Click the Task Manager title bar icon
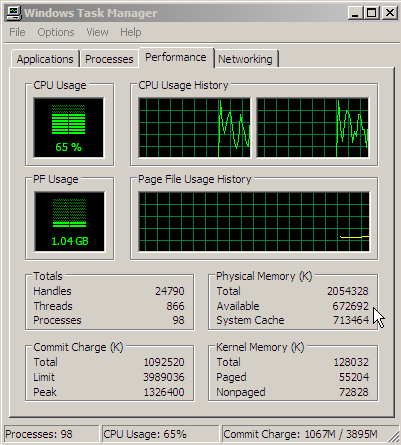Viewport: 401px width, 445px height. point(14,13)
